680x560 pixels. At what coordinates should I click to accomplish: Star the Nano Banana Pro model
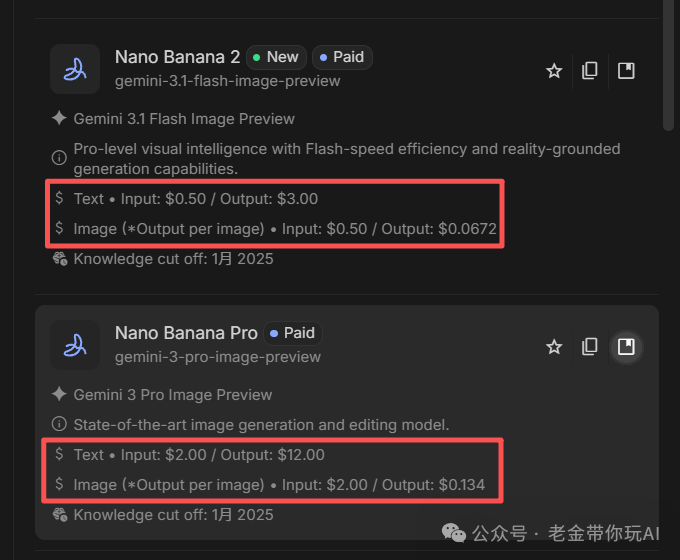[554, 347]
